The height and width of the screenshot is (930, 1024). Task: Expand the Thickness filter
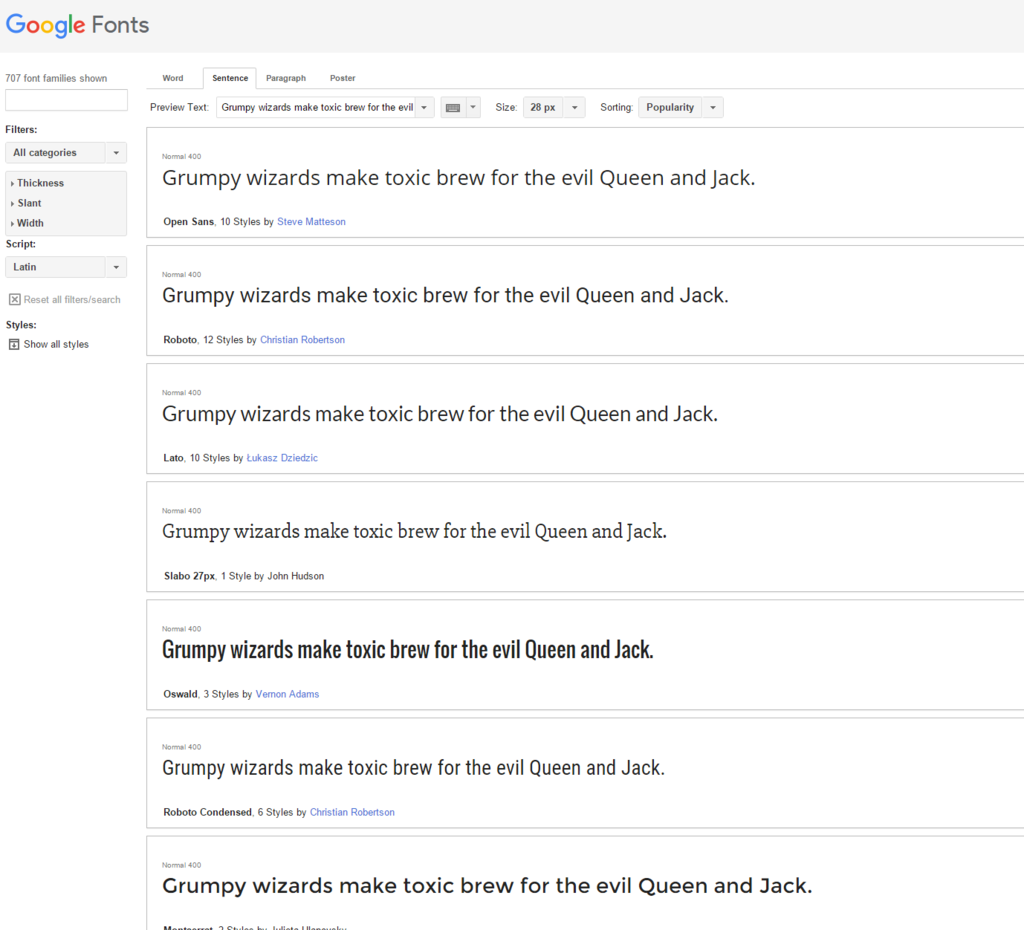40,183
